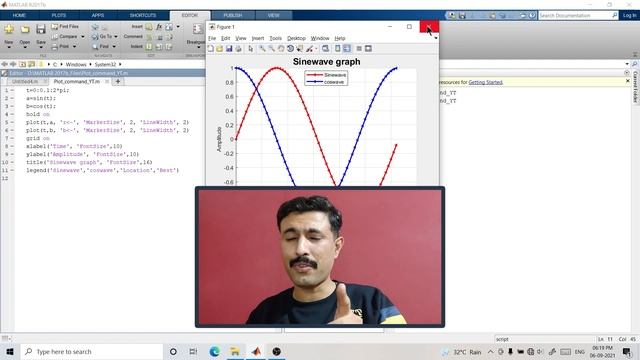640x360 pixels.
Task: Open the Edit menu in Figure 1
Action: click(226, 38)
